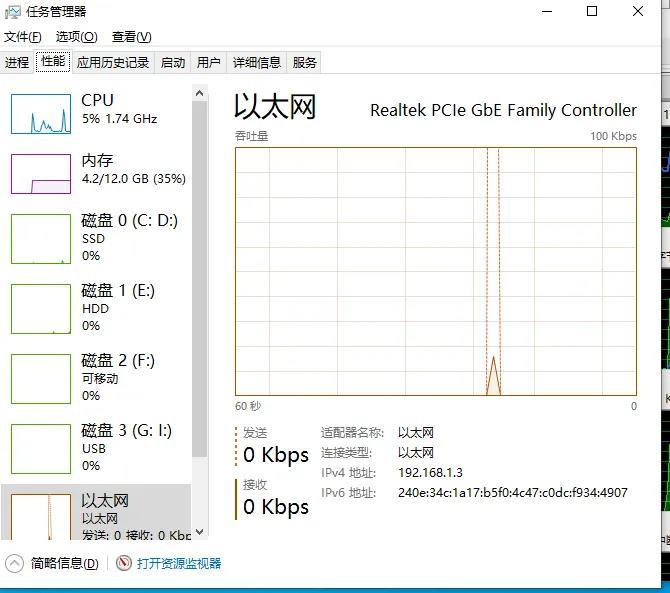Click the 接收 0 Kbps value
The image size is (670, 593).
tap(276, 507)
